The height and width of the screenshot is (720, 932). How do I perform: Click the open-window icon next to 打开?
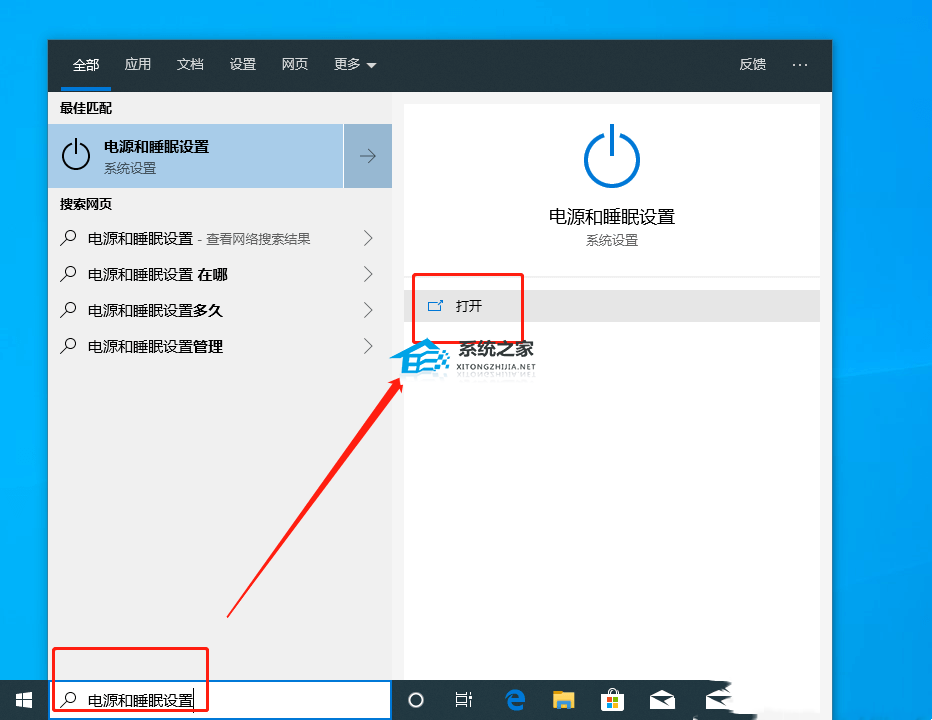436,306
